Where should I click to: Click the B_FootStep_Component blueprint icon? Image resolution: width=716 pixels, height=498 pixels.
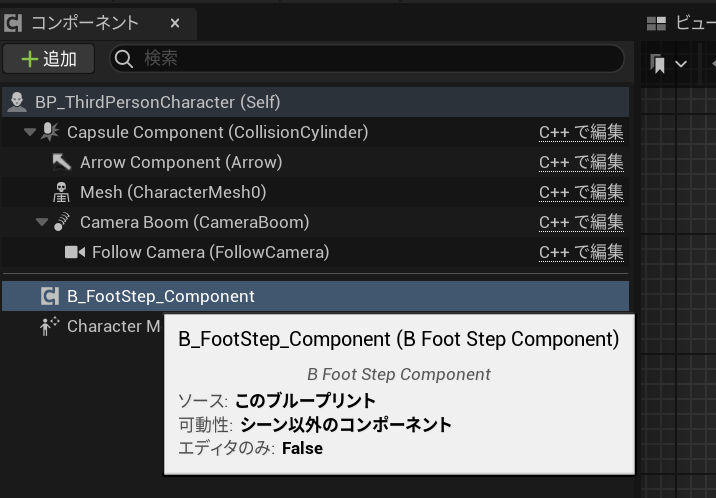click(x=49, y=296)
